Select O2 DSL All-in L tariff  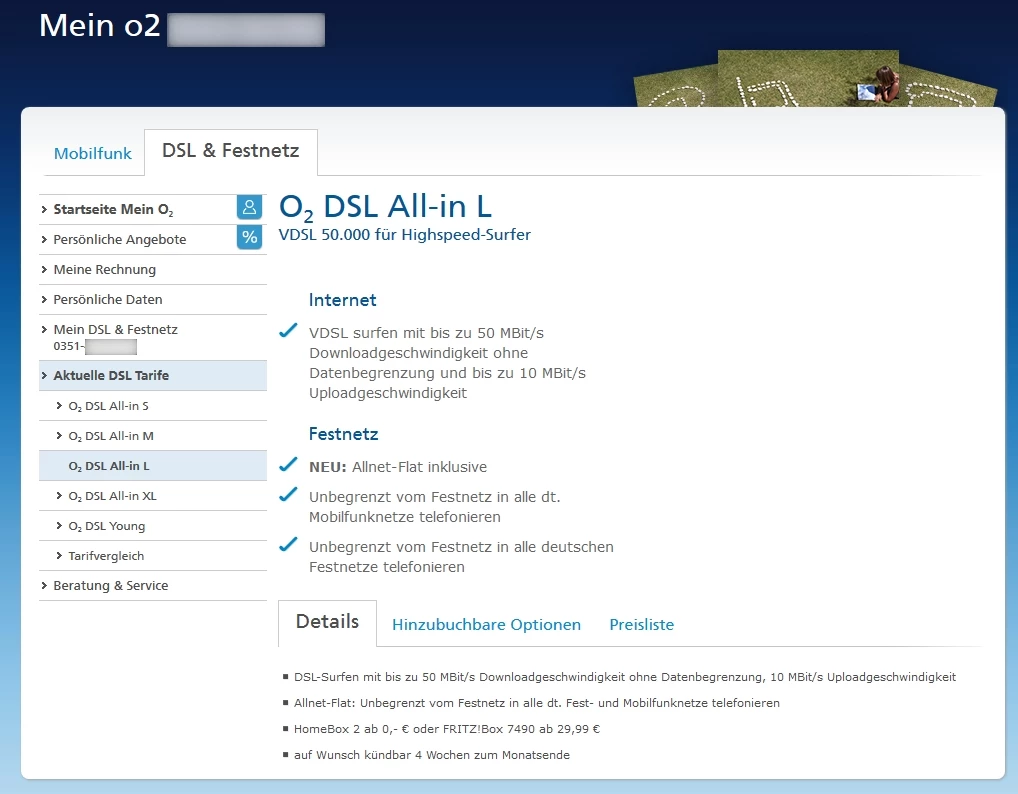point(153,465)
